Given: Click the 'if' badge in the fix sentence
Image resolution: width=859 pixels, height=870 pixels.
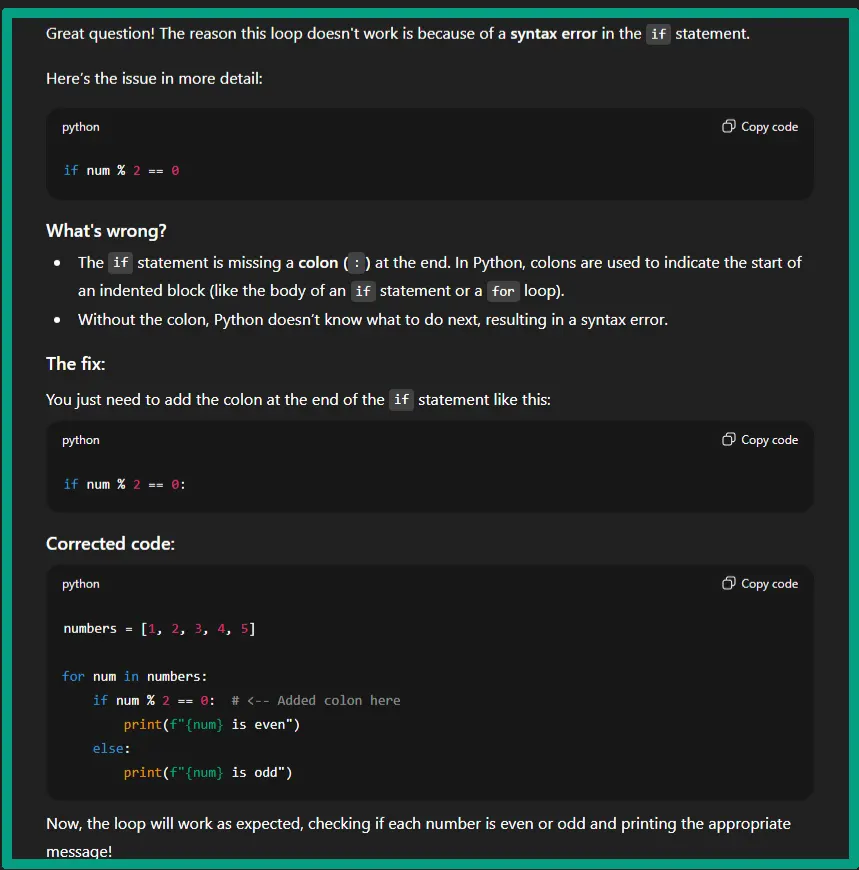Looking at the screenshot, I should [401, 399].
